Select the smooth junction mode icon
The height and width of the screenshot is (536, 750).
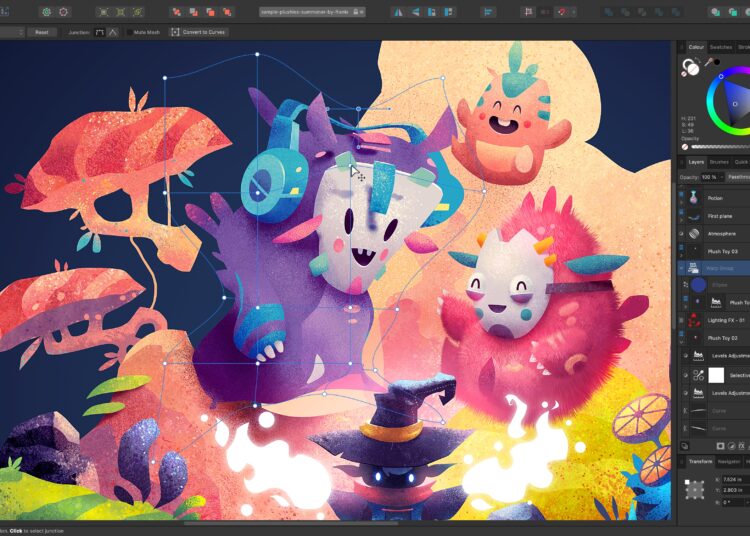(x=99, y=32)
